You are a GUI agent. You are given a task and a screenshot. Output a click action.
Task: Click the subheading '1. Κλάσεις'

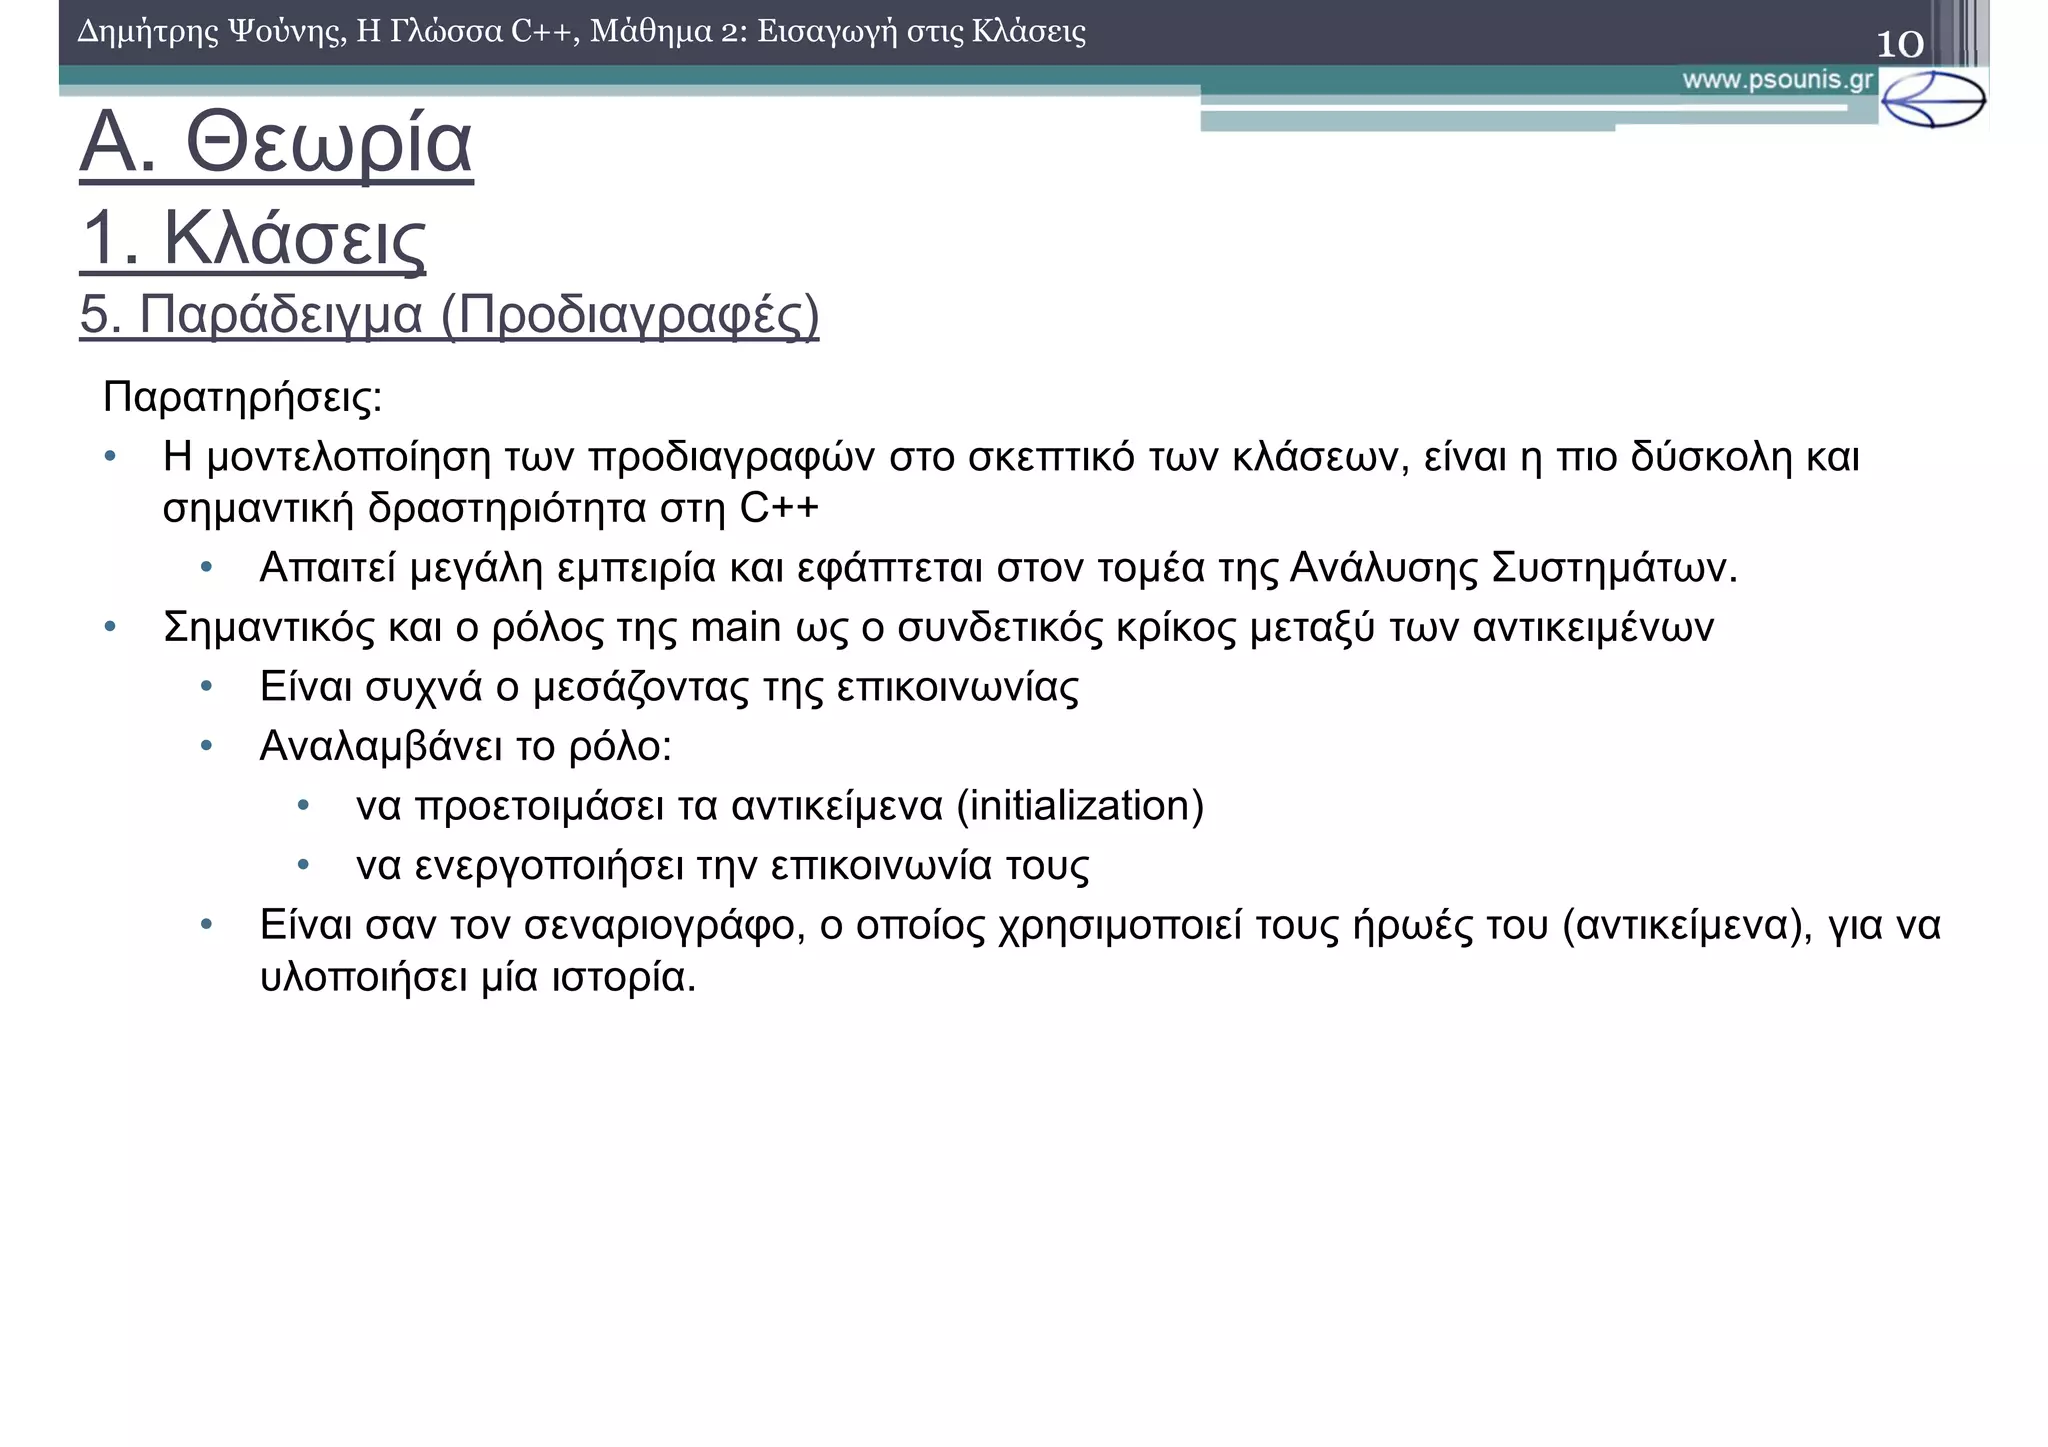(x=253, y=239)
